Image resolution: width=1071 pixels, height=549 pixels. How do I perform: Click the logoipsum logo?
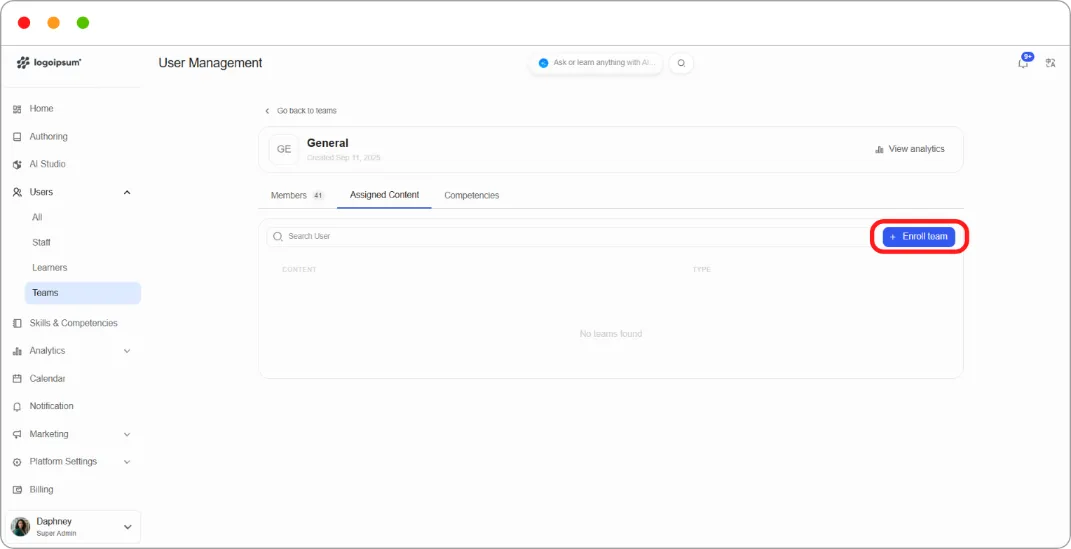(49, 62)
